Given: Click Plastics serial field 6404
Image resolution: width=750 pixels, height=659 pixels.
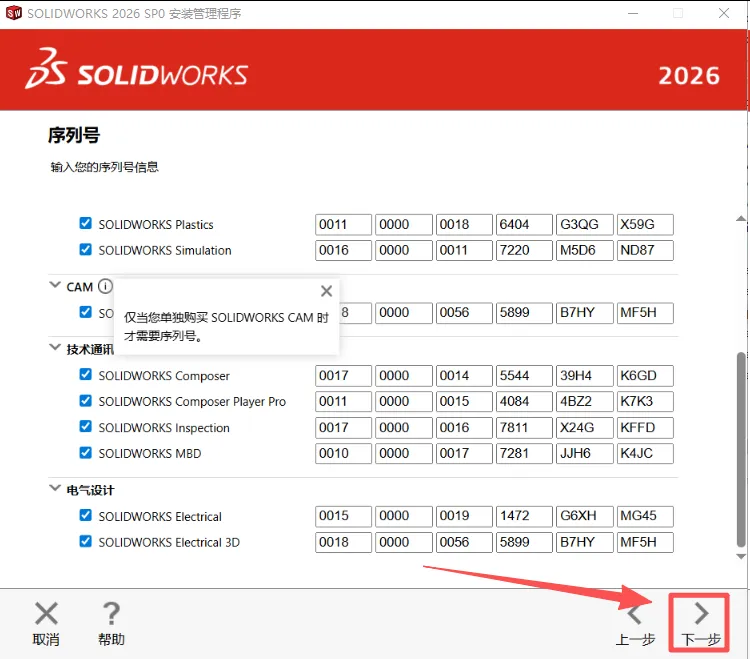Looking at the screenshot, I should [524, 224].
